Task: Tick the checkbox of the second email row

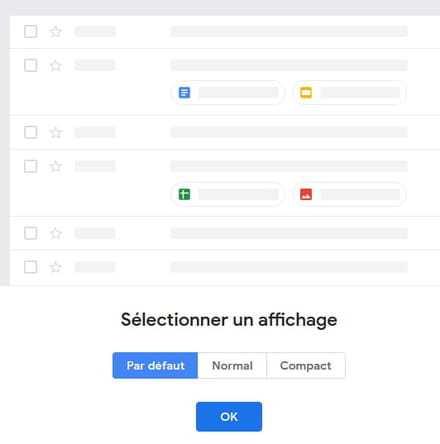Action: (31, 65)
